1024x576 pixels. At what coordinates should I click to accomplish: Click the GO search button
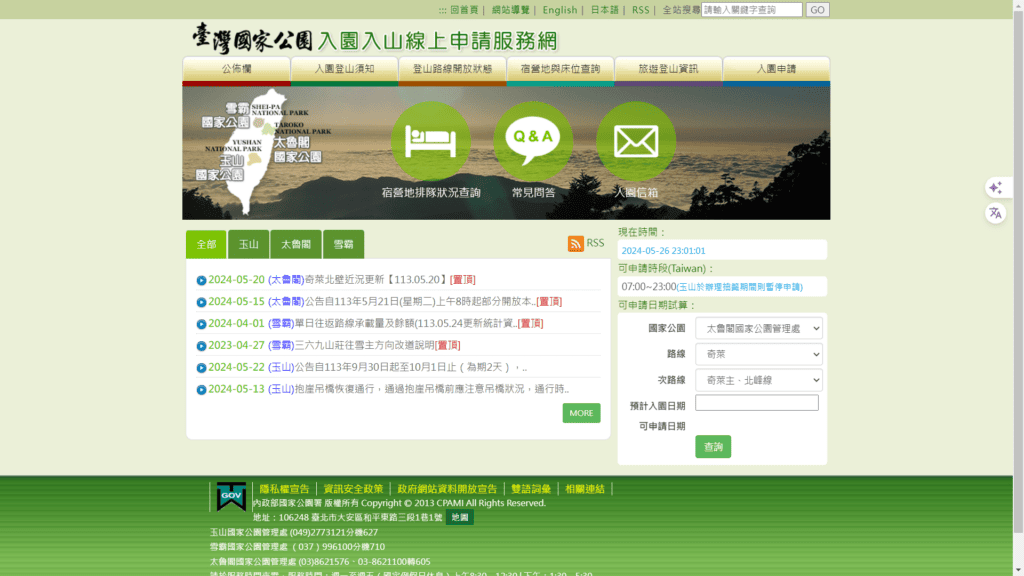click(x=817, y=10)
